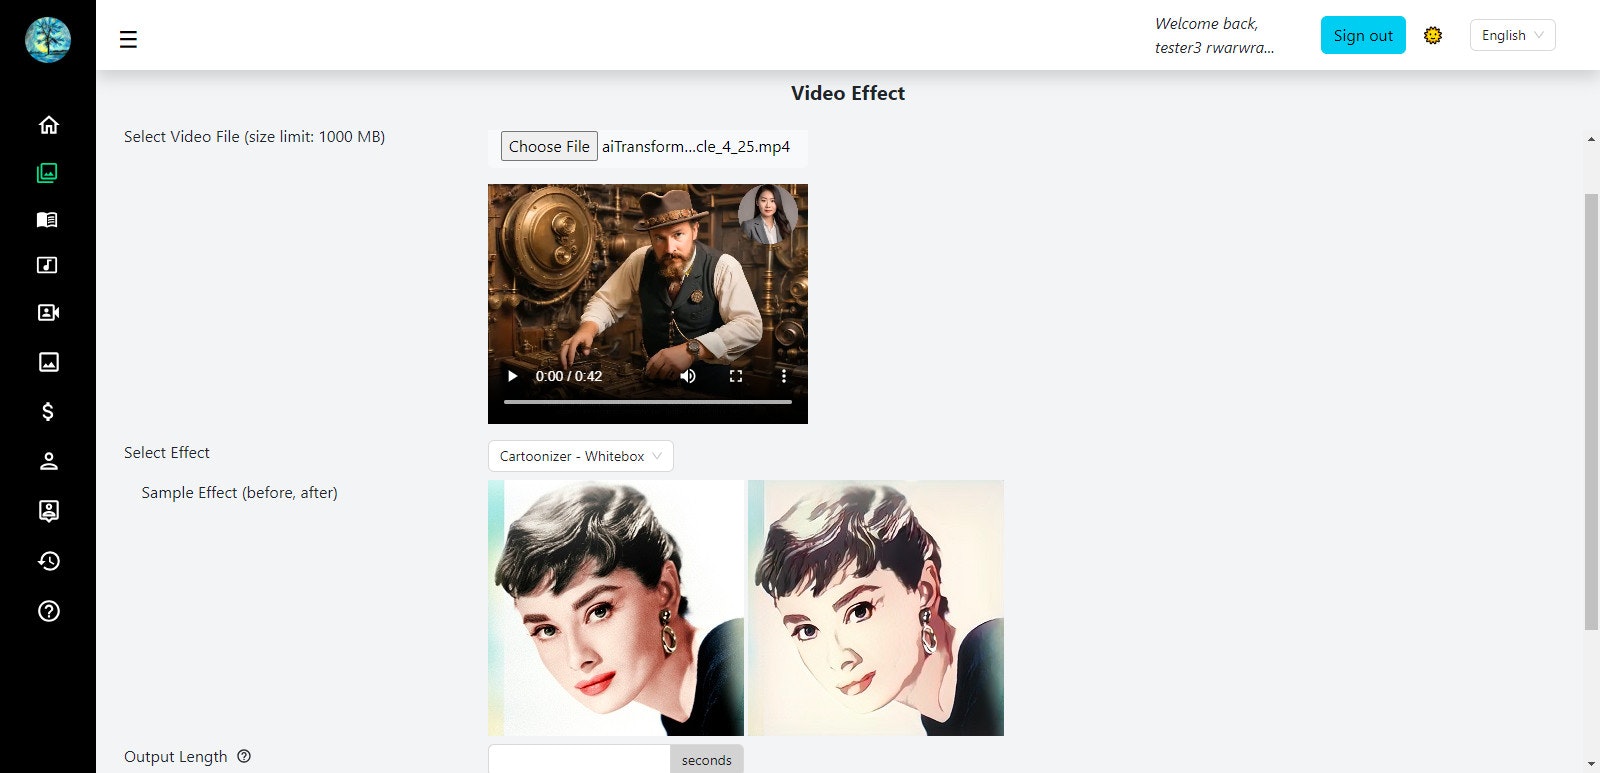
Task: Click the Output Length help icon
Action: (x=244, y=756)
